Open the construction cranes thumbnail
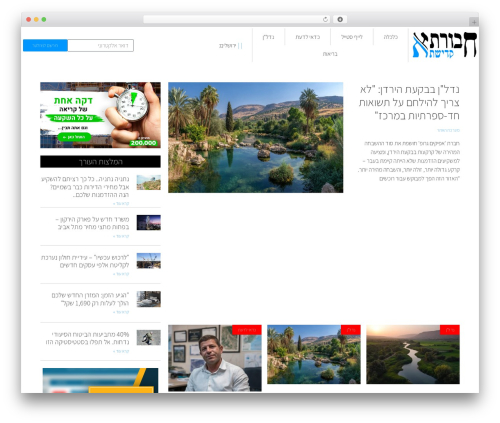Screen dimensions: 500x423 (149, 261)
